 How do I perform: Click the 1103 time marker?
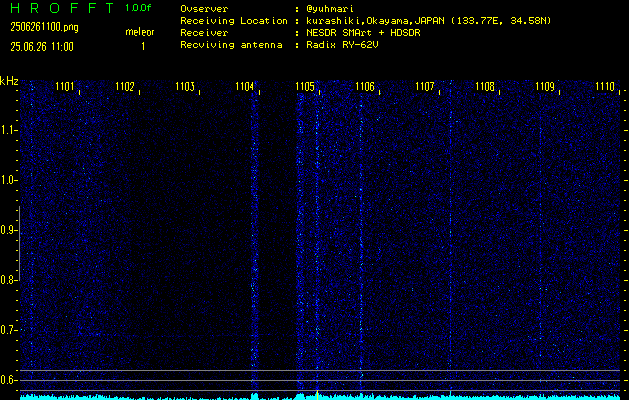[185, 86]
